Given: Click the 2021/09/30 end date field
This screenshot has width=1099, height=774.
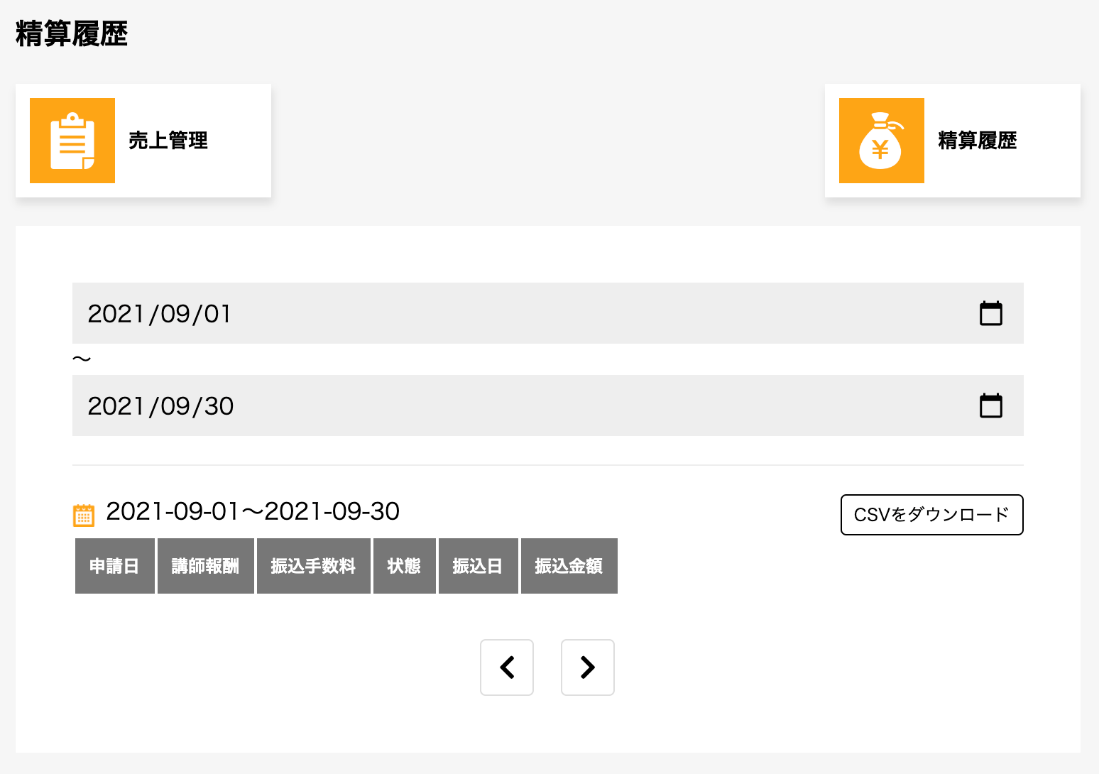Looking at the screenshot, I should point(500,406).
